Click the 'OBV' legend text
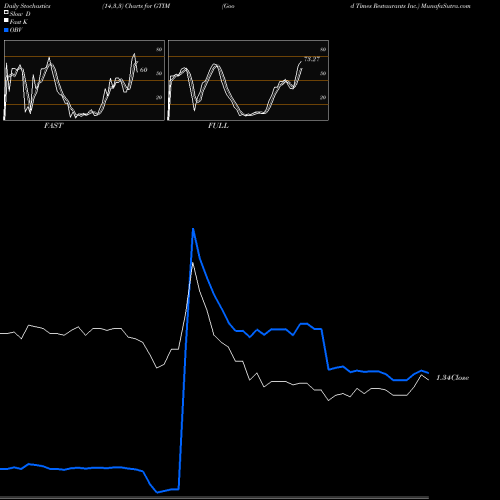This screenshot has width=500, height=500. point(16,30)
